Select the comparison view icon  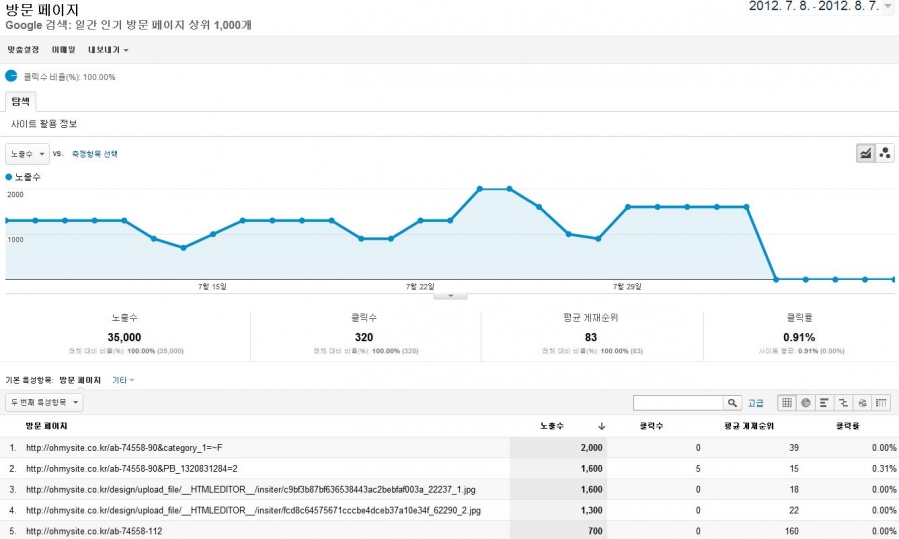(844, 403)
